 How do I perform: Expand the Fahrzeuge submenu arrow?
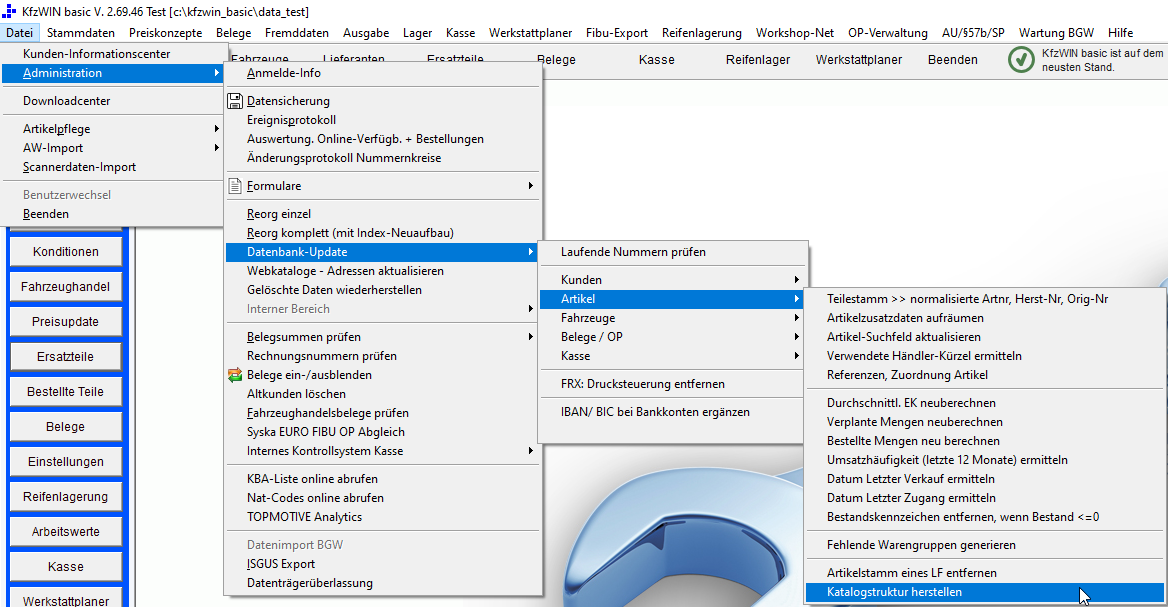796,317
